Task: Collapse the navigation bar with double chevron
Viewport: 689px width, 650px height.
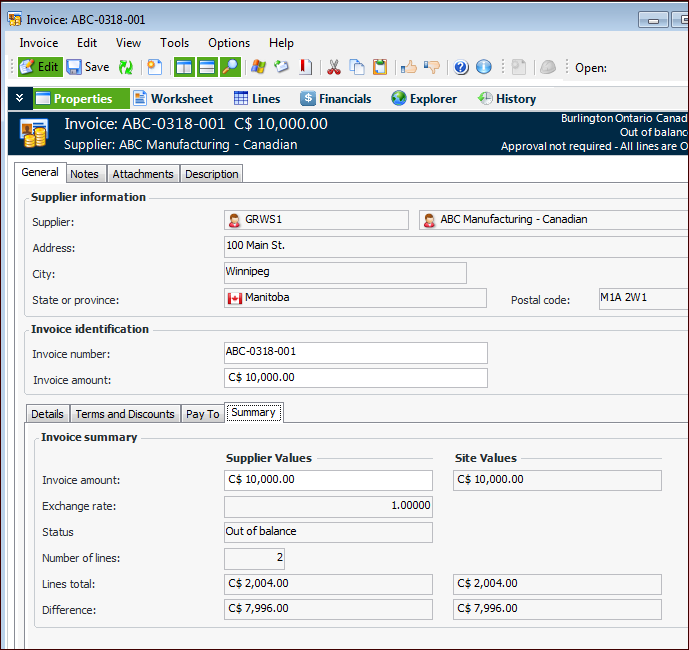Action: [x=19, y=98]
